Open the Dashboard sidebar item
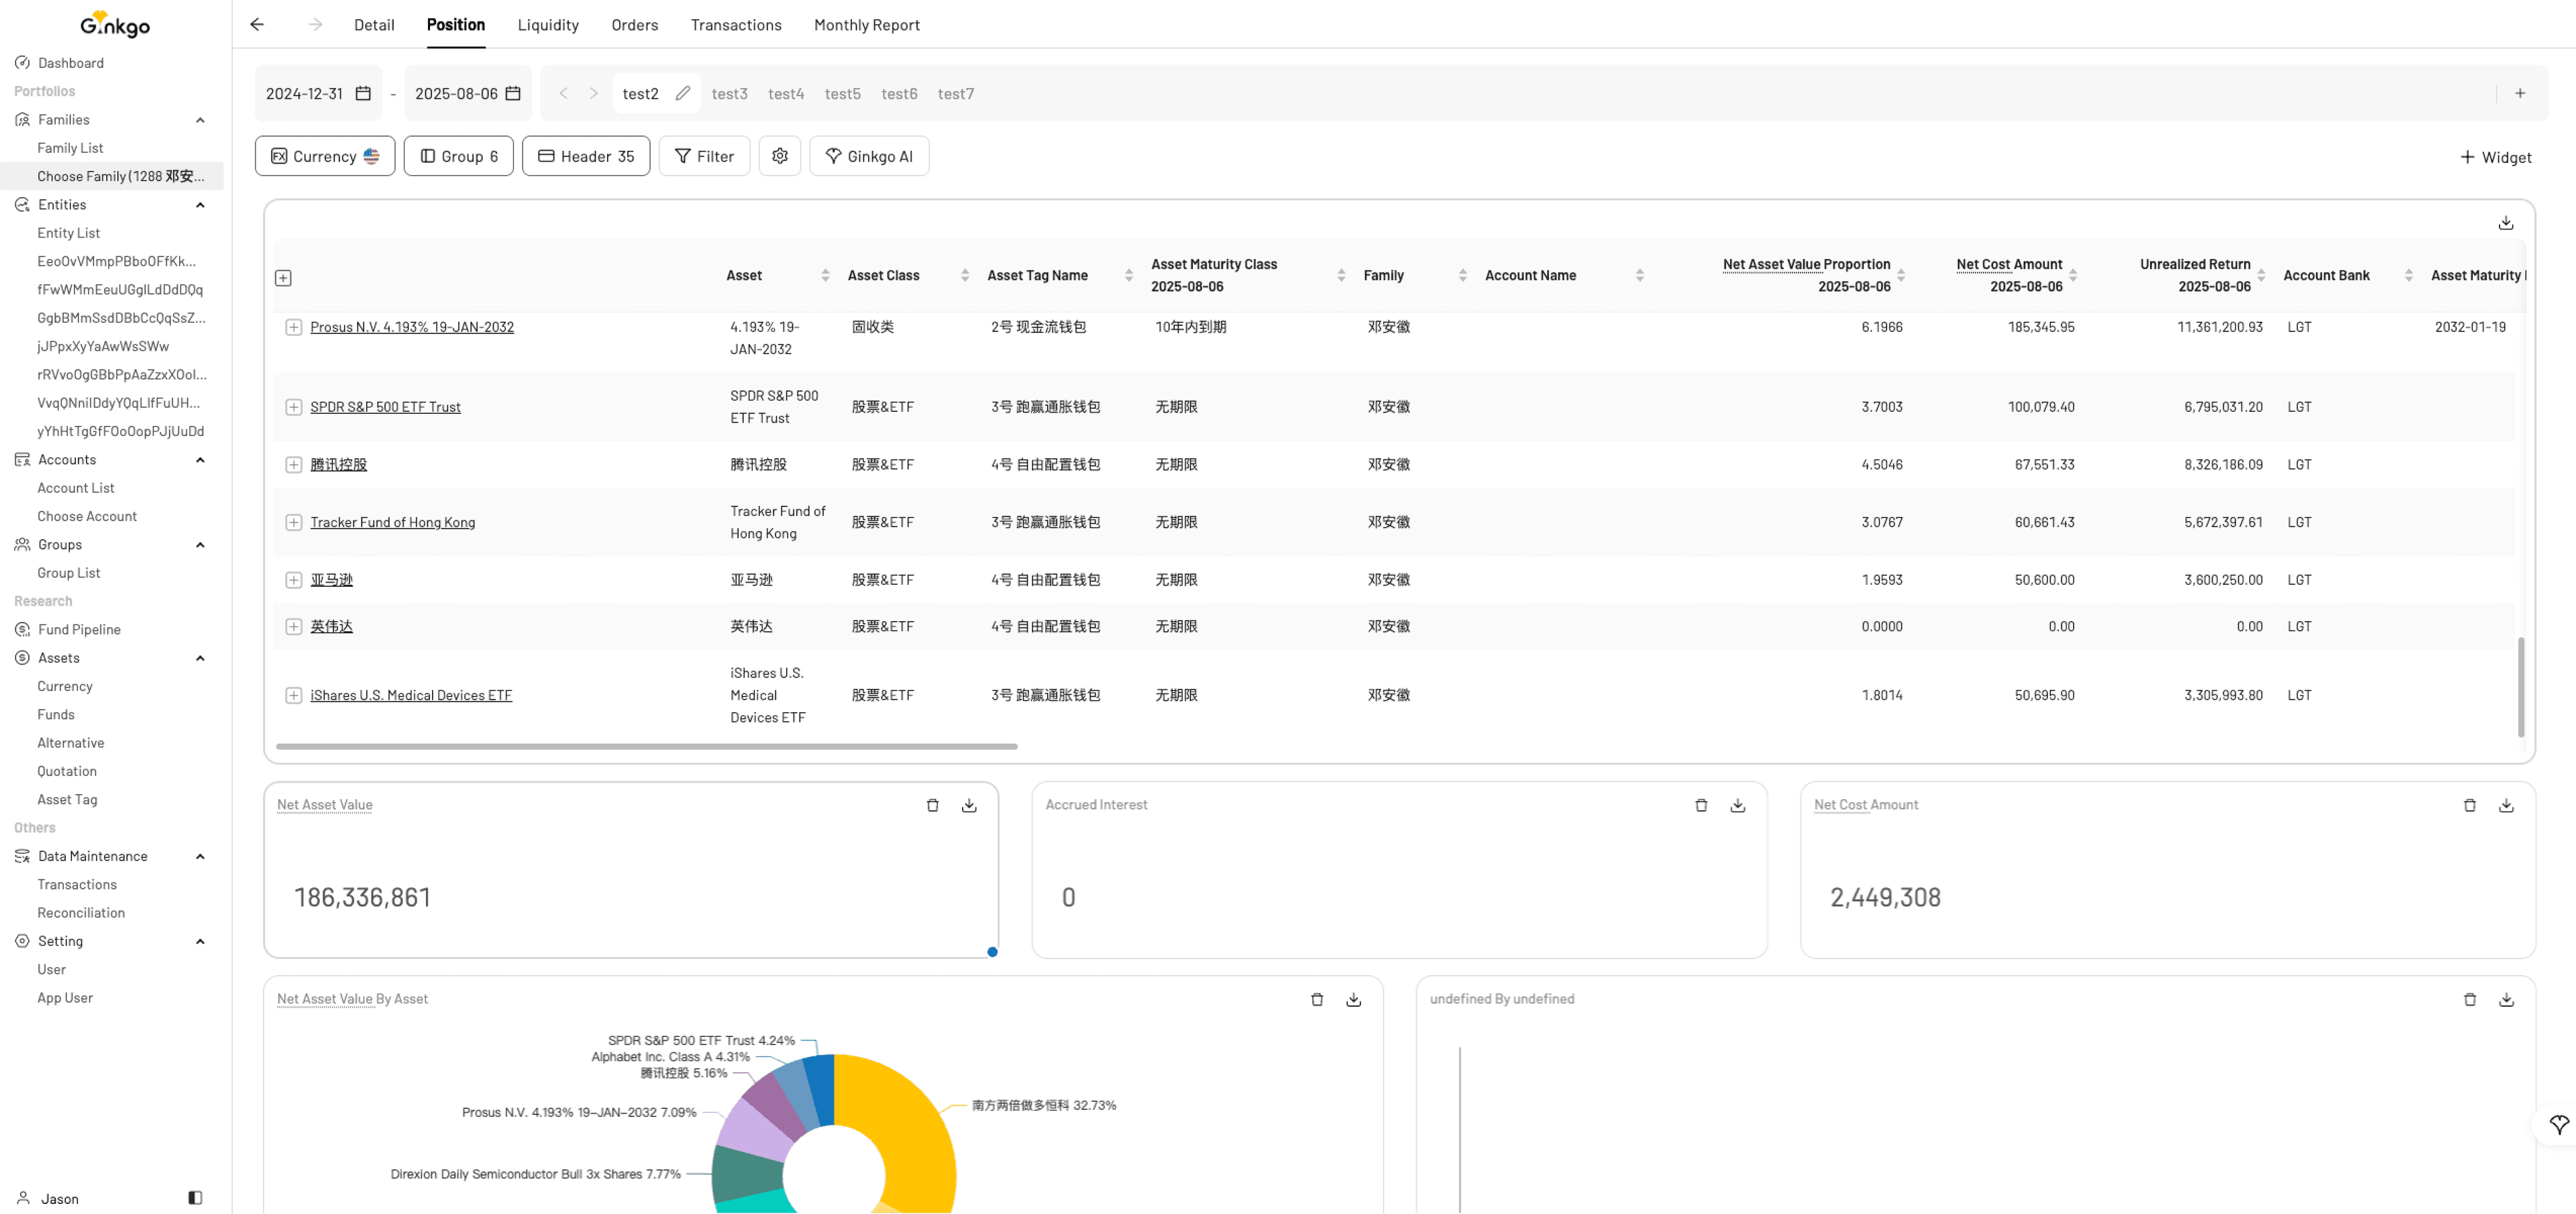The image size is (2576, 1214). 70,63
